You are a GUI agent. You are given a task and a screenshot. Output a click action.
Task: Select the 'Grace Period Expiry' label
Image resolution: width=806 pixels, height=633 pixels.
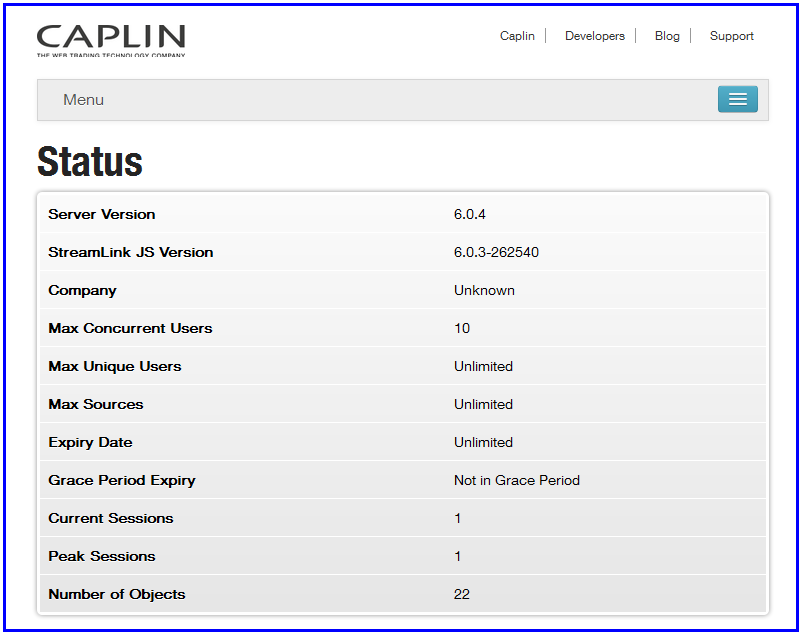click(x=122, y=481)
